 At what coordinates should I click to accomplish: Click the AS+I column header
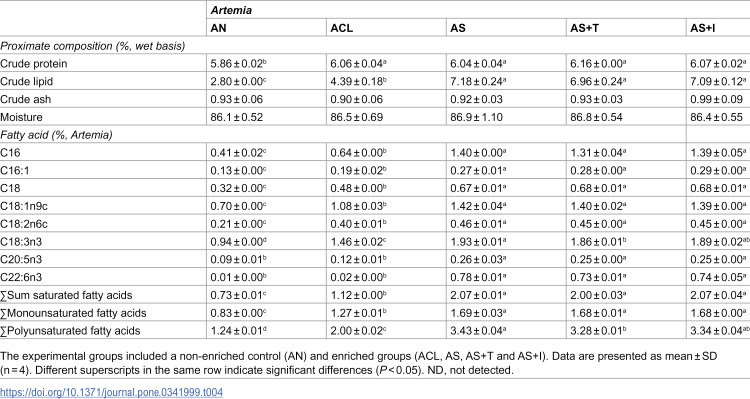pos(703,28)
